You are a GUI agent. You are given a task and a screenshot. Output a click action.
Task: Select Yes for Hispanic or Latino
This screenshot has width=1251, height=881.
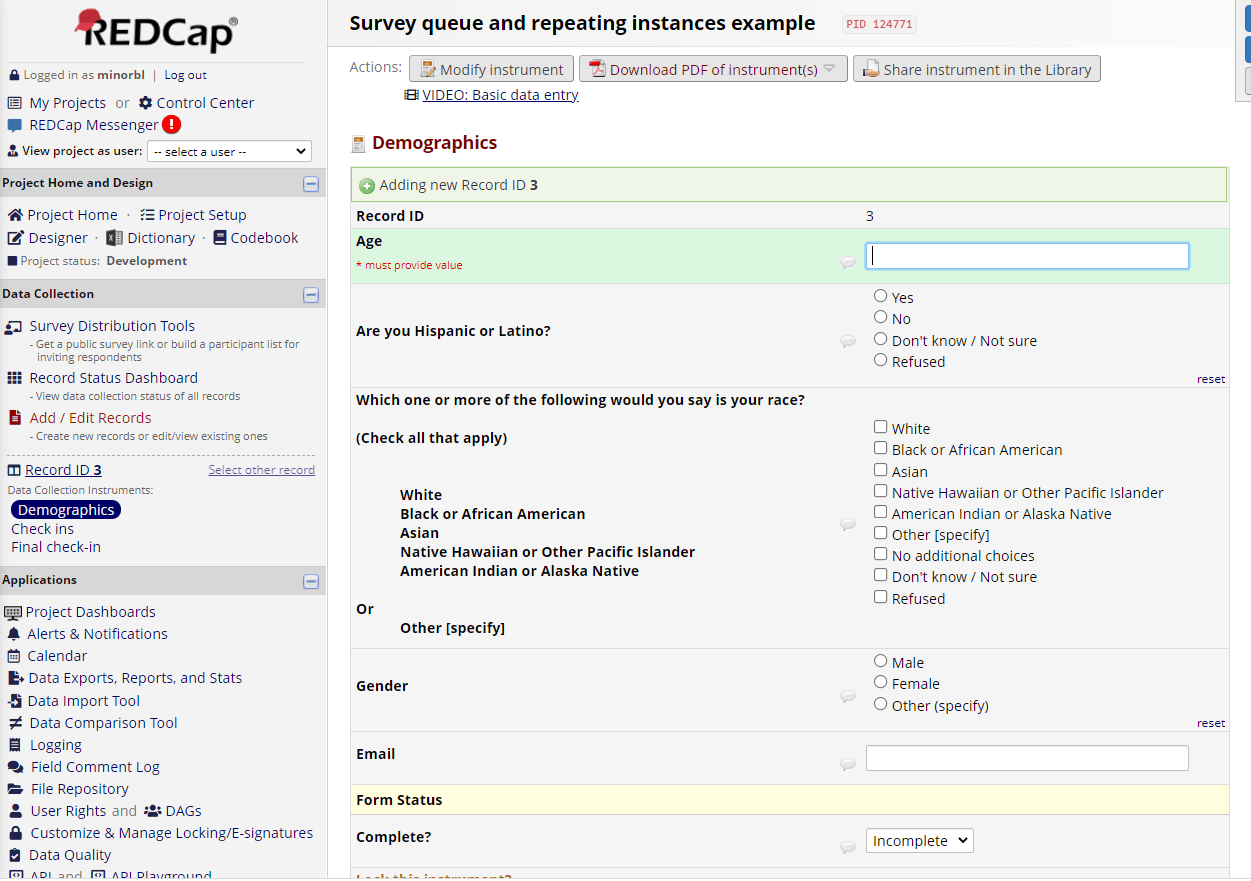[x=881, y=296]
